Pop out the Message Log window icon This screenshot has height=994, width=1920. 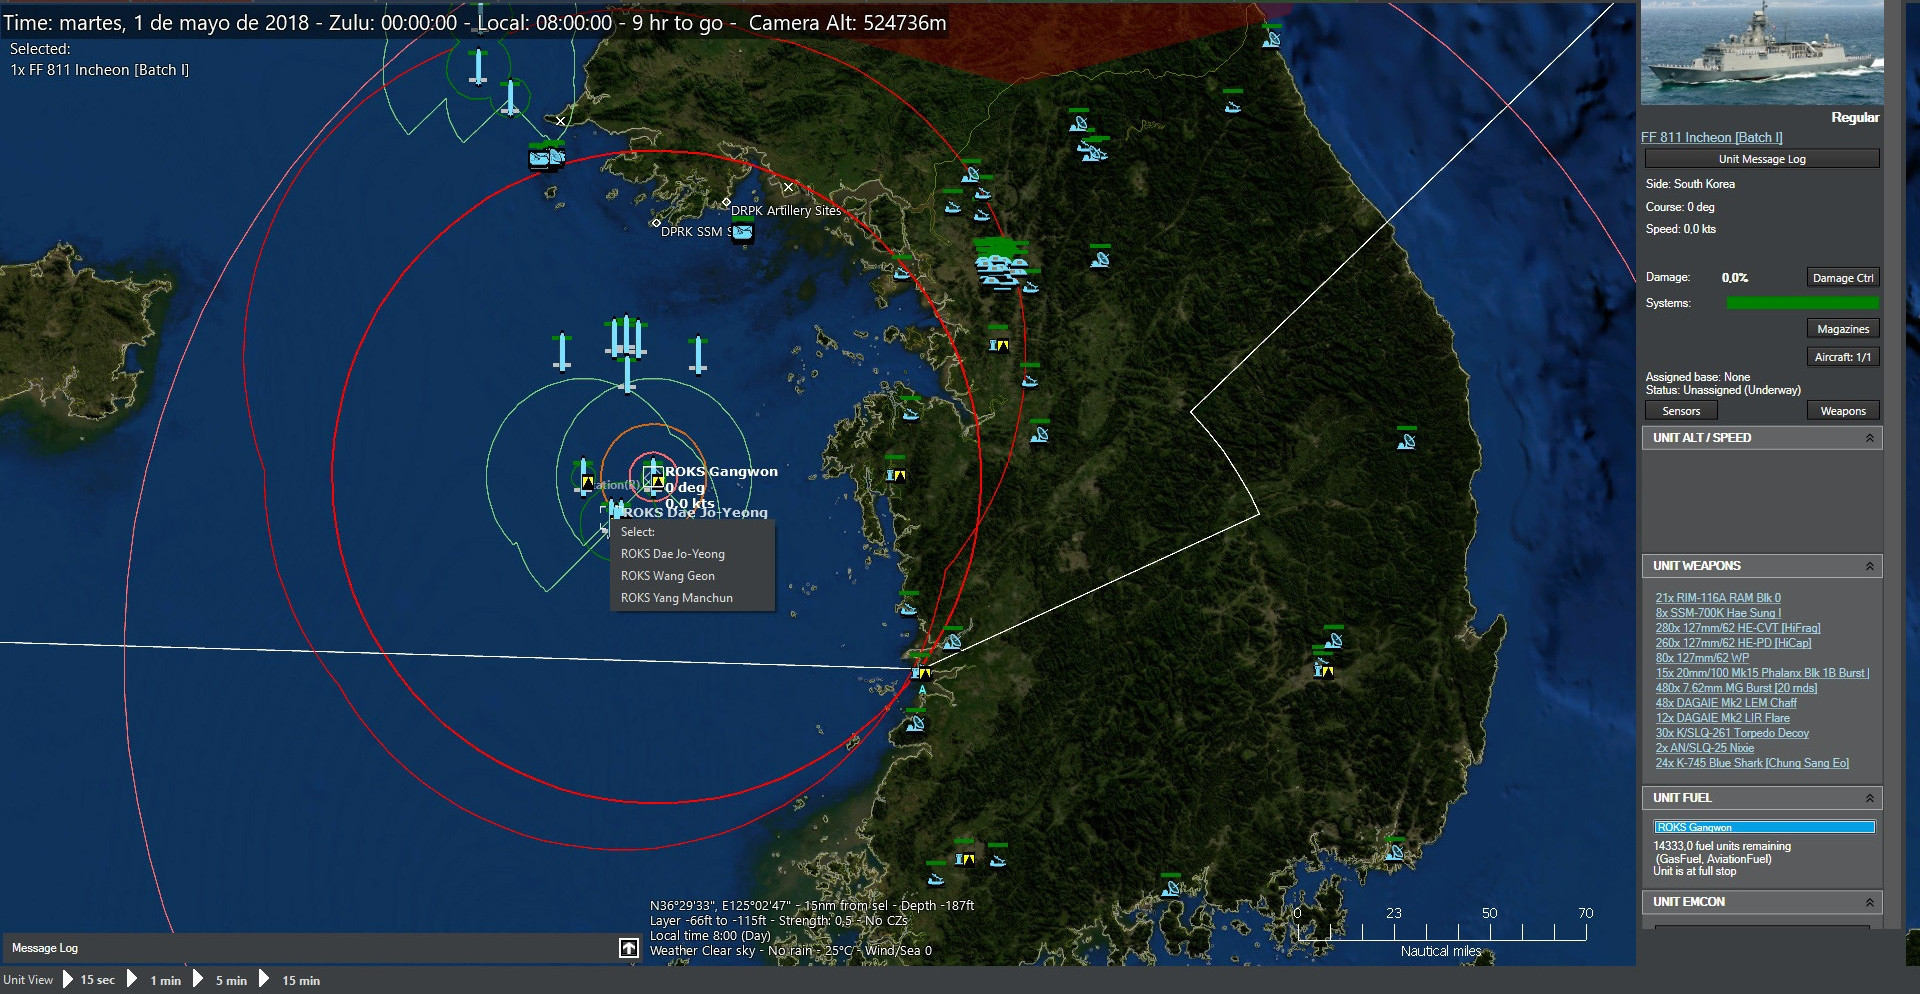pos(628,948)
